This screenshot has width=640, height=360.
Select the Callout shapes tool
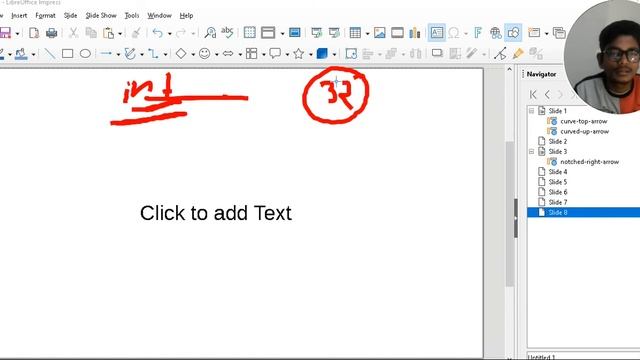275,53
